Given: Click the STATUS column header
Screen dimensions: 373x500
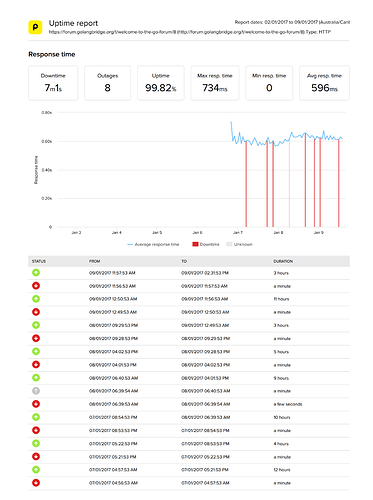Looking at the screenshot, I should [x=39, y=261].
